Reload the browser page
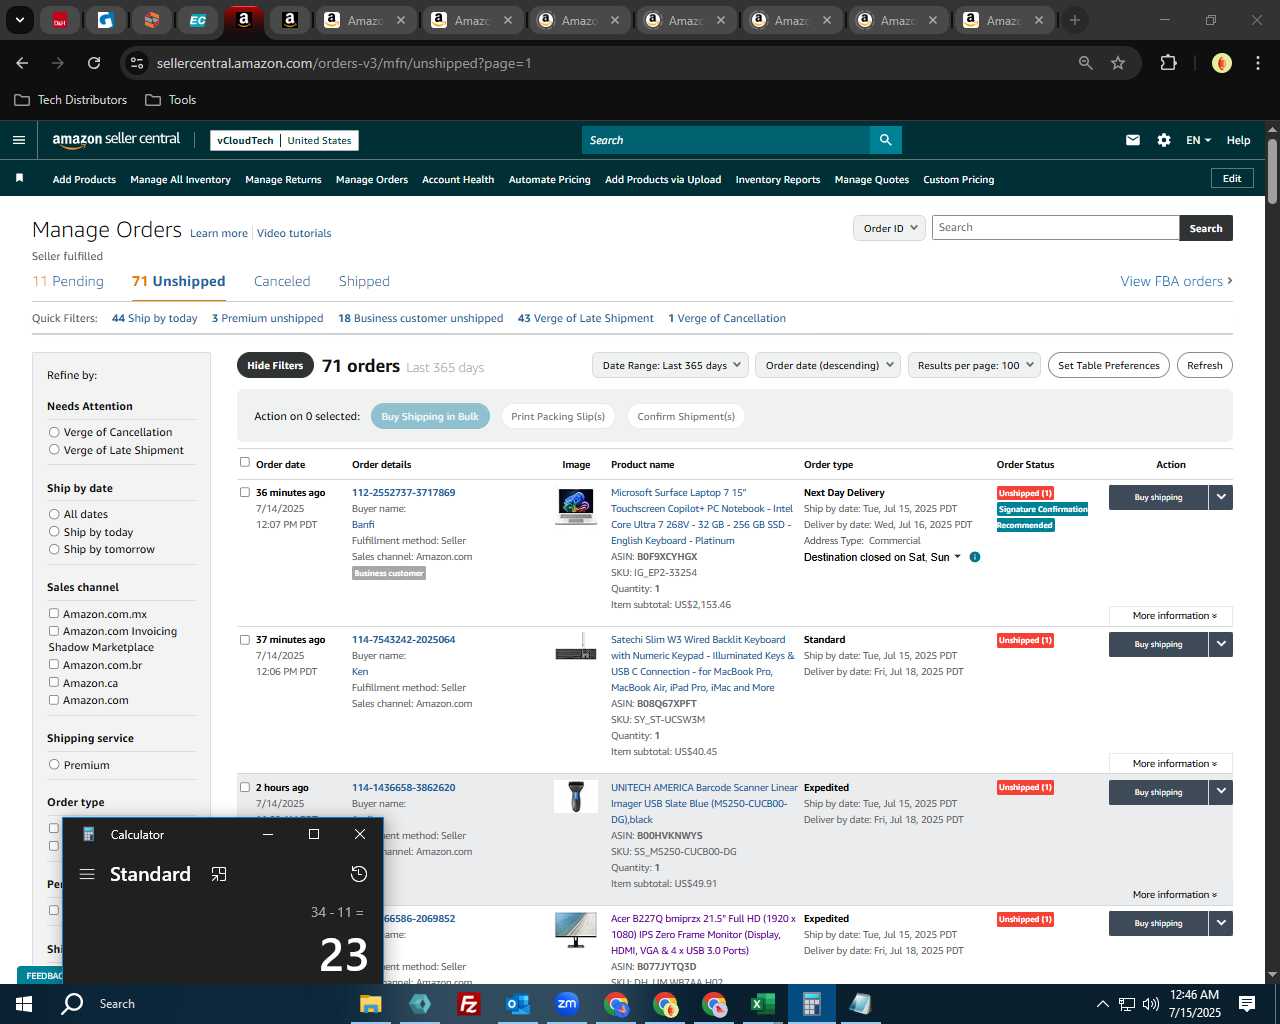 coord(94,63)
